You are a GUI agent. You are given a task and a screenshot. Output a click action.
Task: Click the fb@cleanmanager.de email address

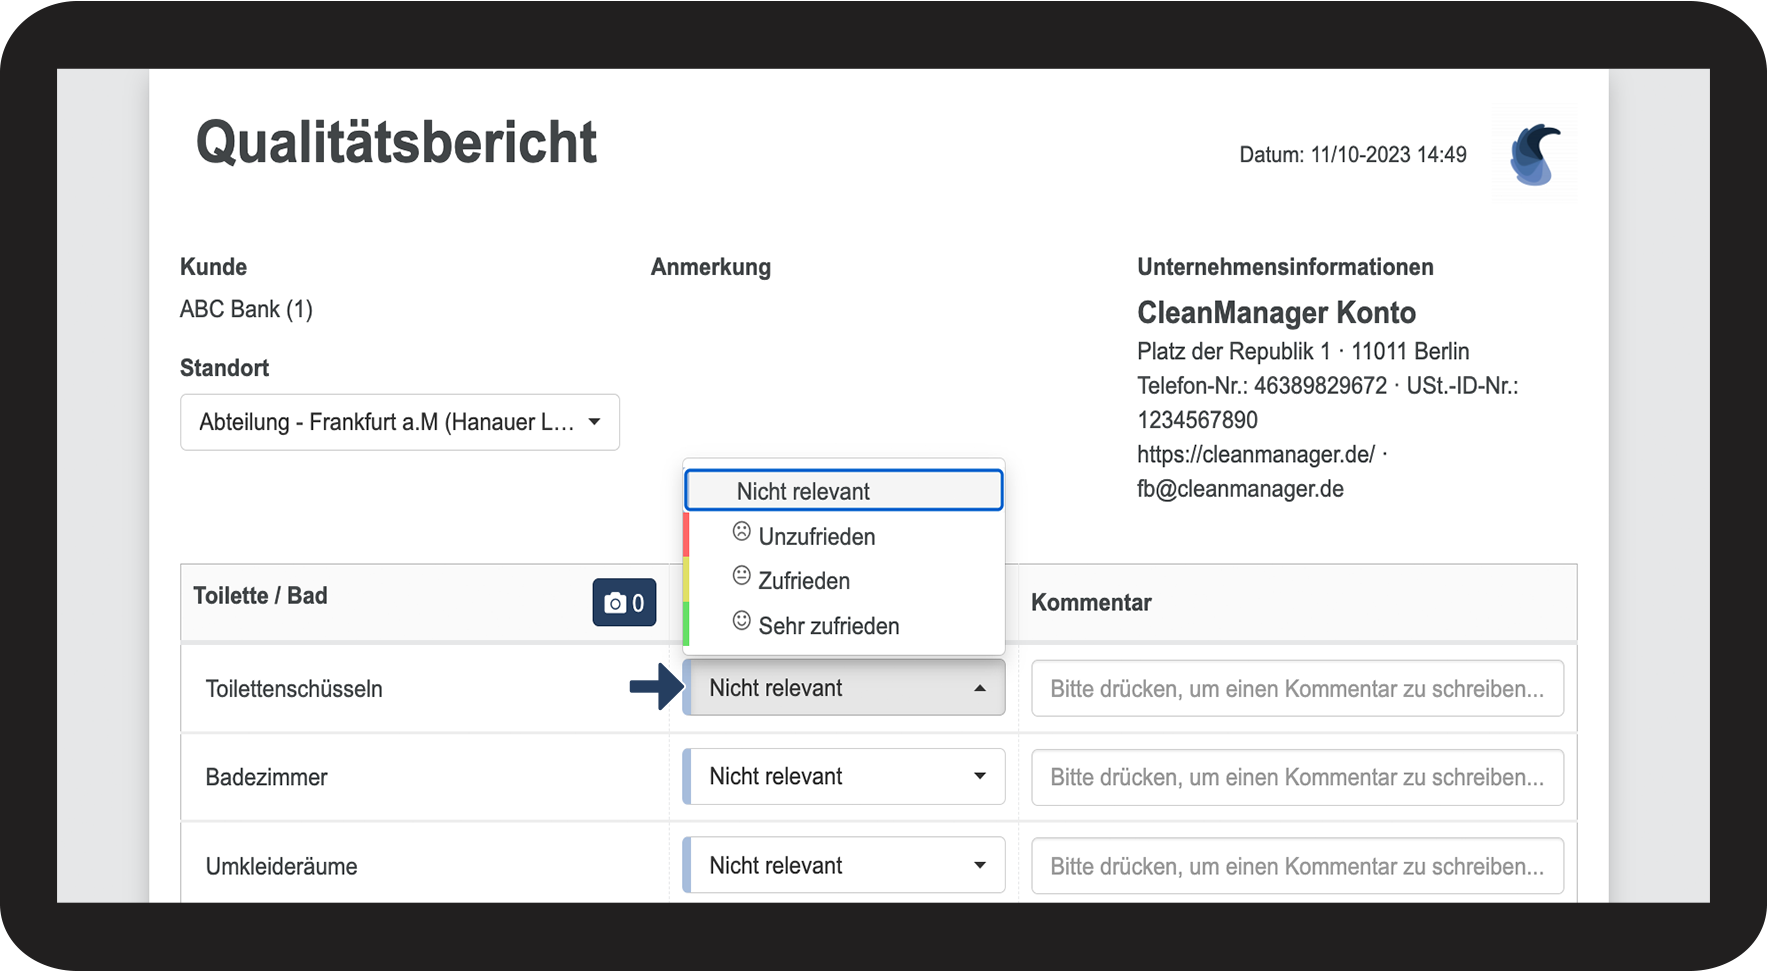[1240, 489]
